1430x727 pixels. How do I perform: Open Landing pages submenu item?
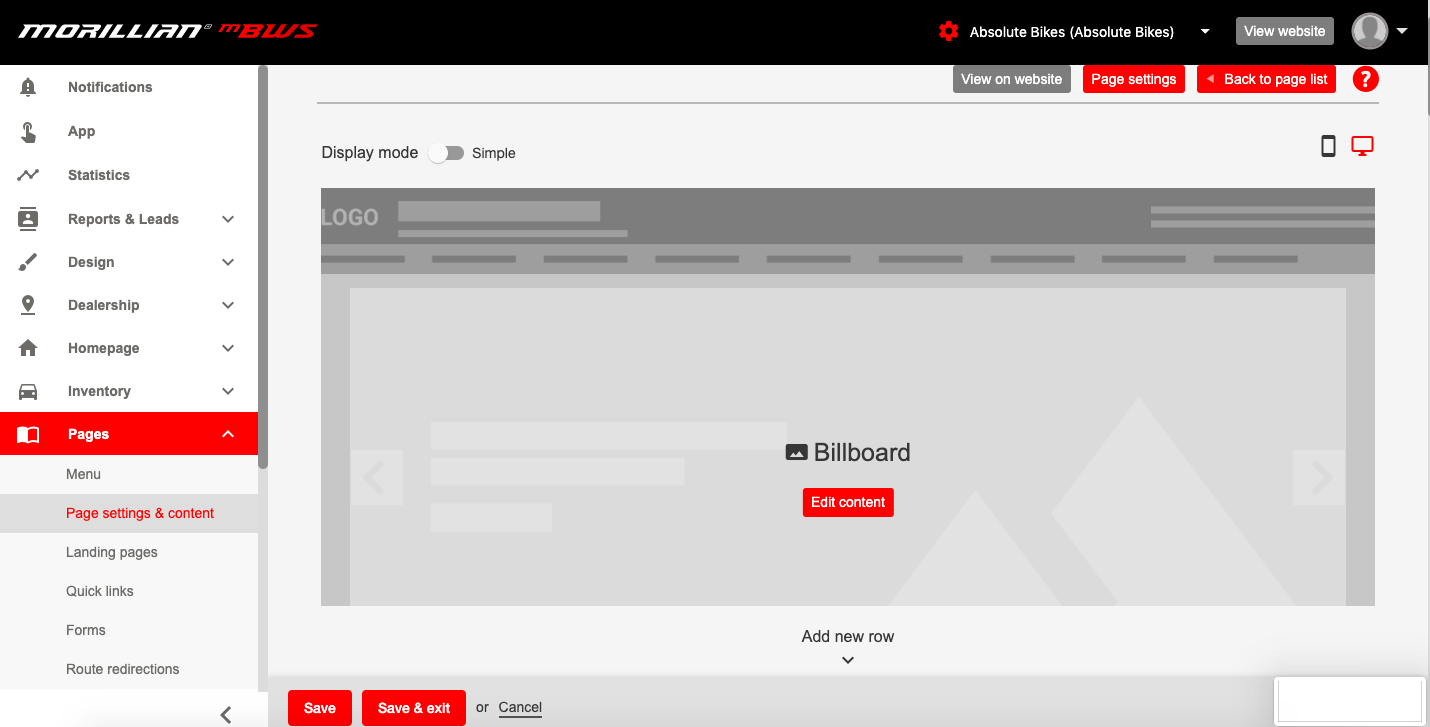(112, 552)
